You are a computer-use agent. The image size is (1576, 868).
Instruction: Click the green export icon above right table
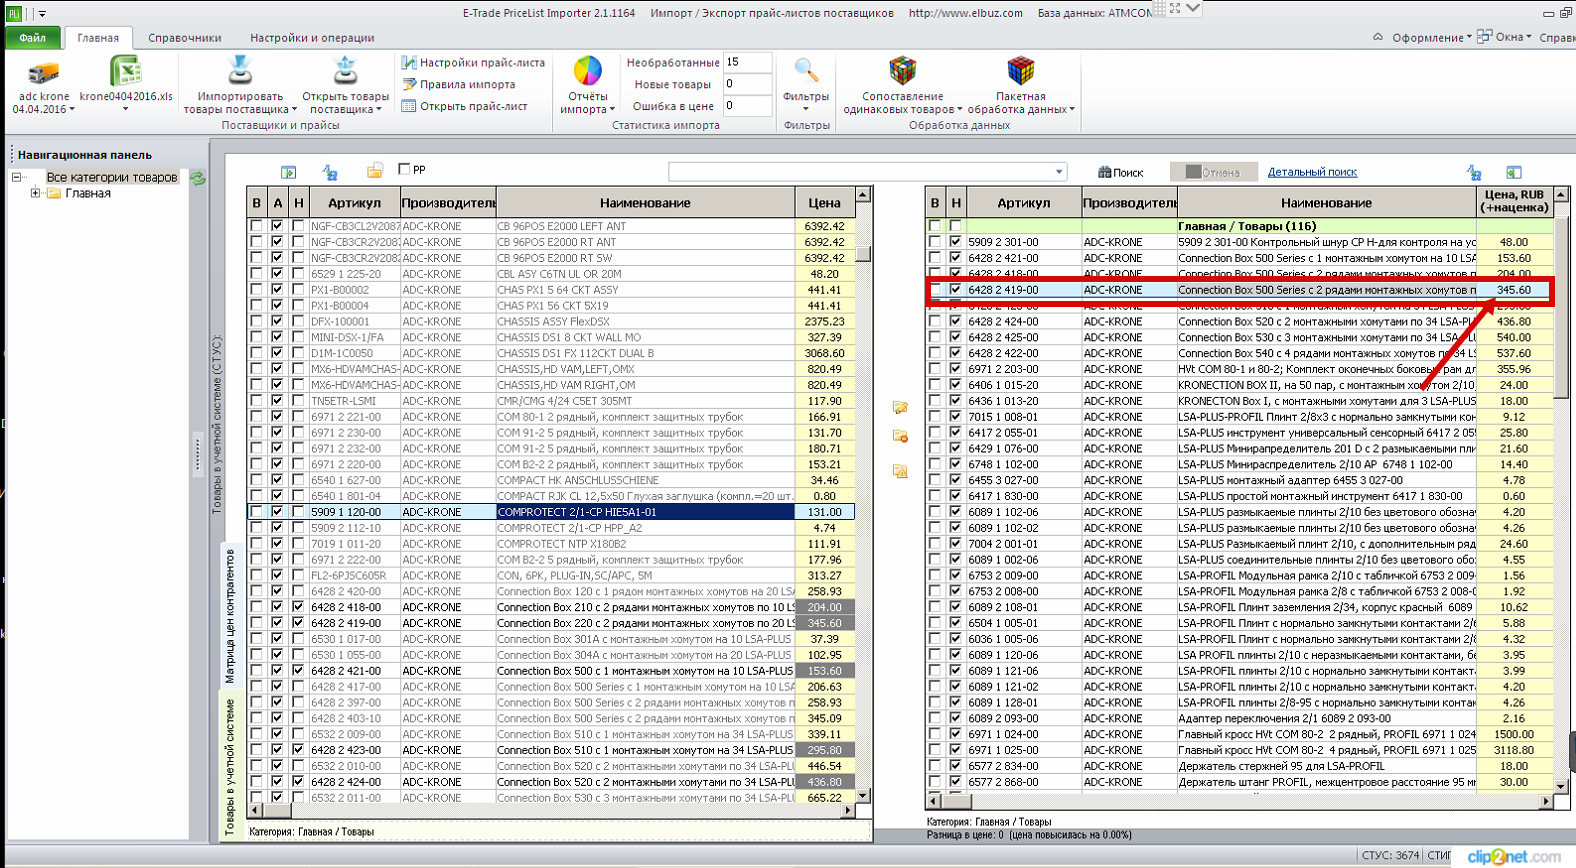pos(1514,172)
